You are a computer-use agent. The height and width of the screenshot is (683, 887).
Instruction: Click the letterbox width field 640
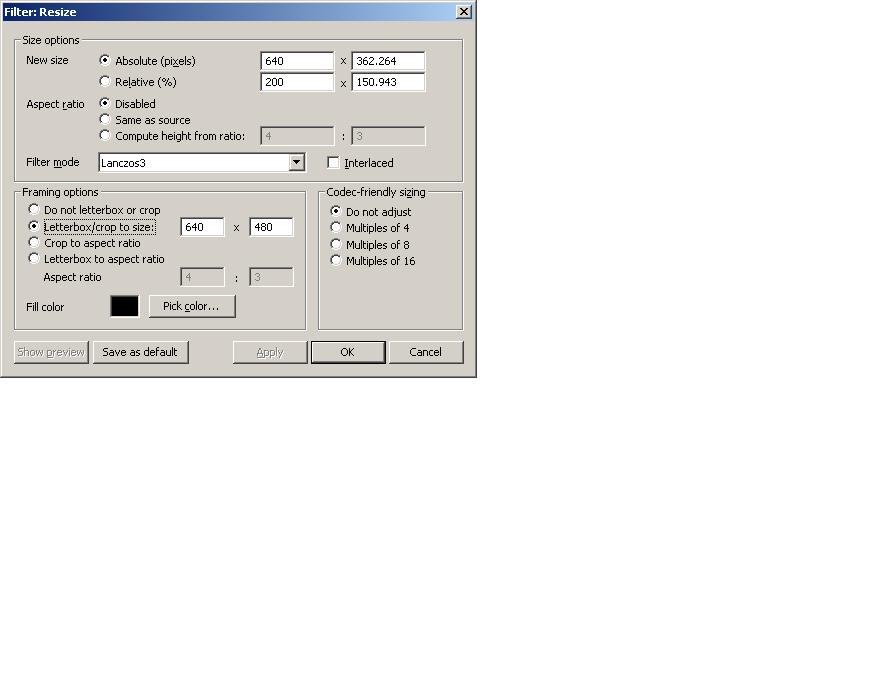click(203, 227)
